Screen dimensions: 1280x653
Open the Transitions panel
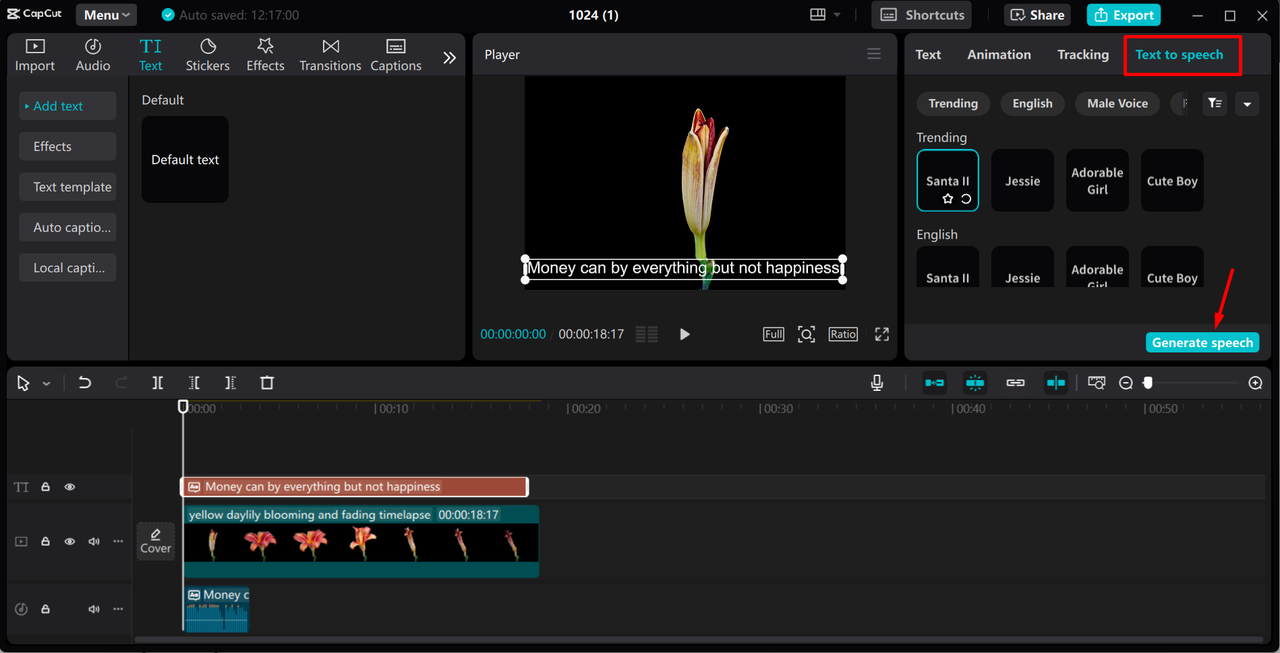point(330,55)
